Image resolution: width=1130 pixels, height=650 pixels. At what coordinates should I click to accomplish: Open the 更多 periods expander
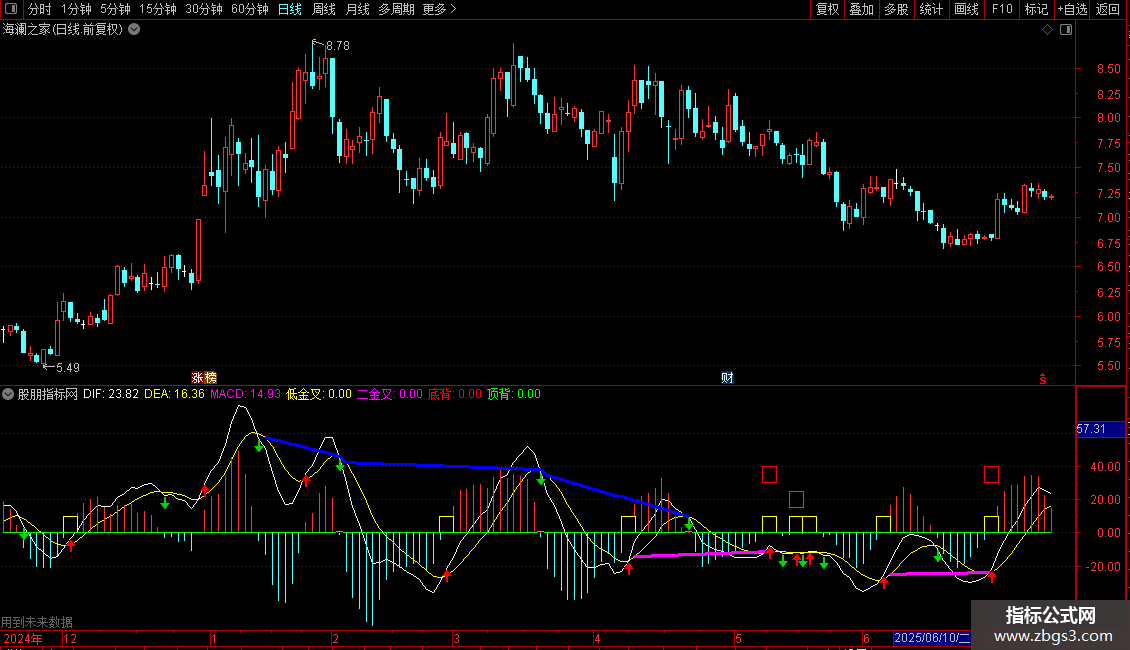tap(439, 10)
